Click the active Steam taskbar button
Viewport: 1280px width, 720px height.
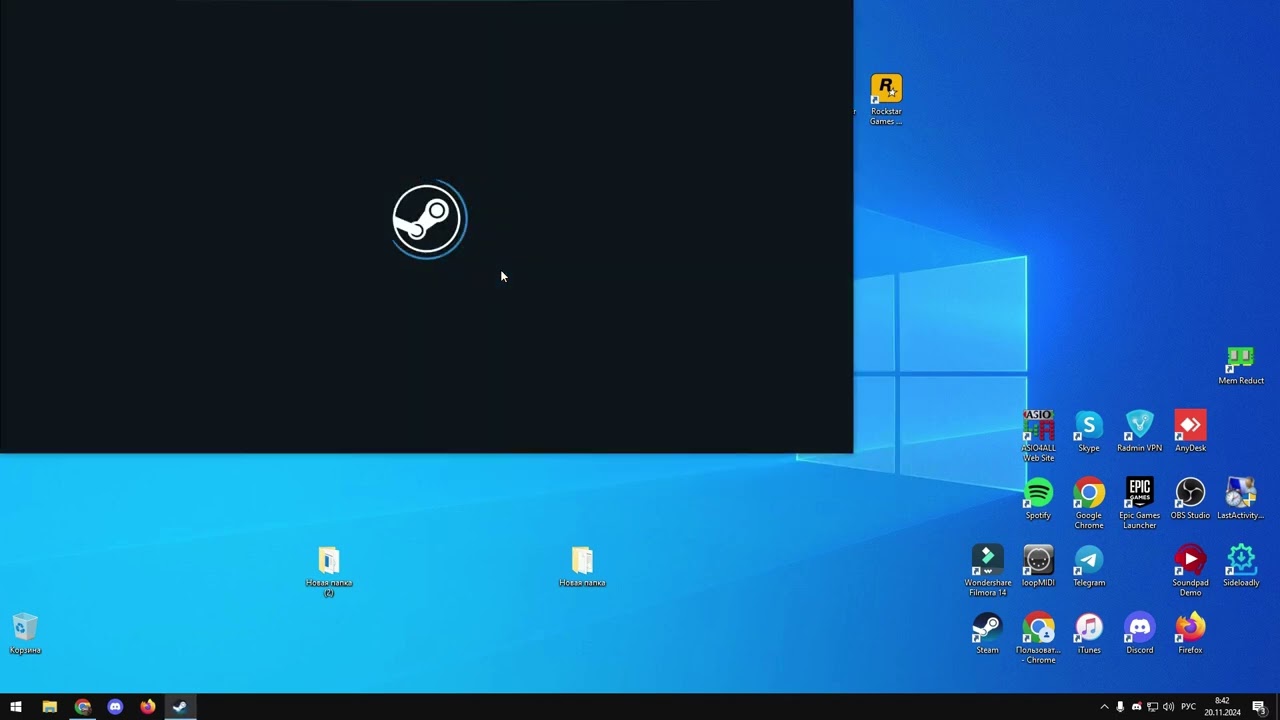point(180,707)
